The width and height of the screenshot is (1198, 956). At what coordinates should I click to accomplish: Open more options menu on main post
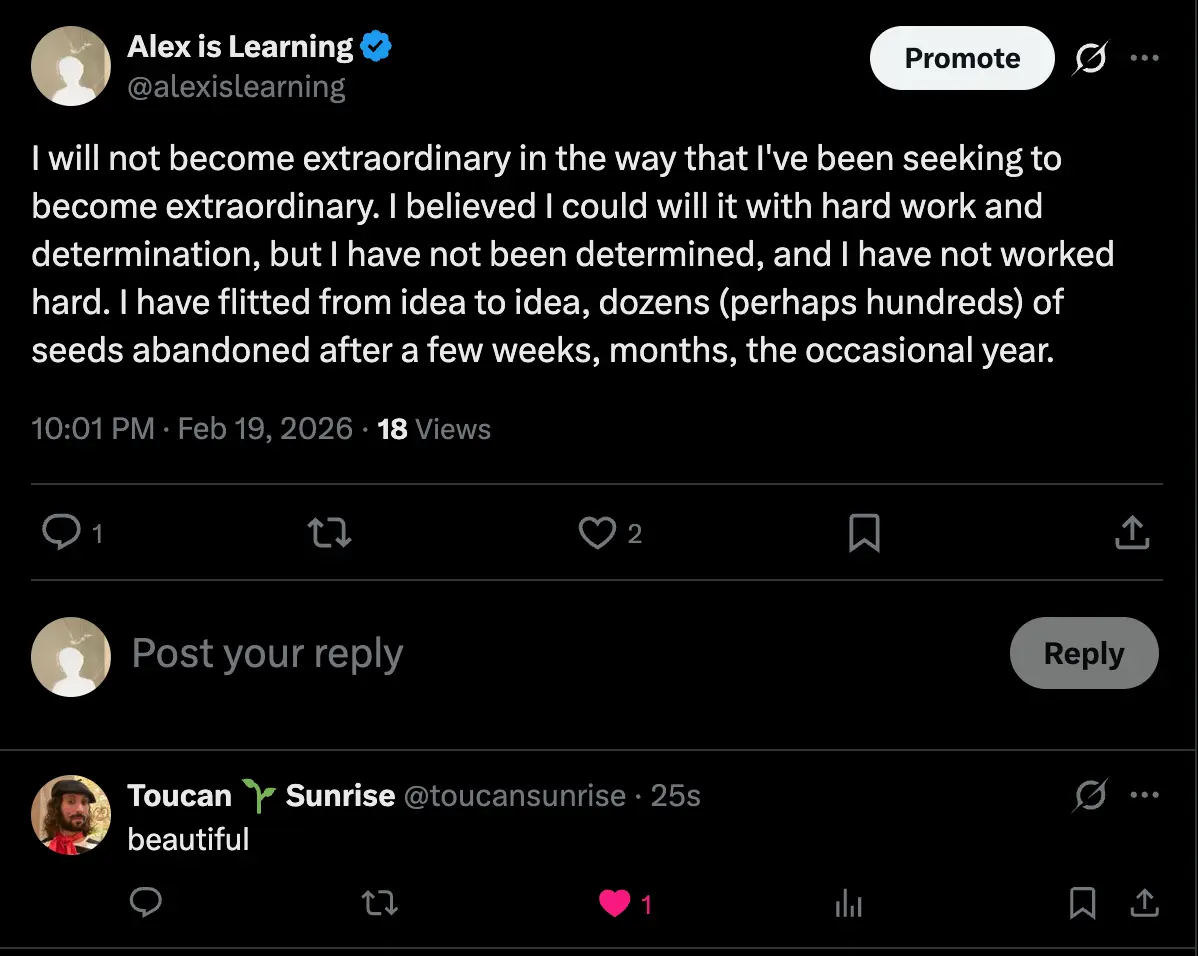[x=1144, y=58]
